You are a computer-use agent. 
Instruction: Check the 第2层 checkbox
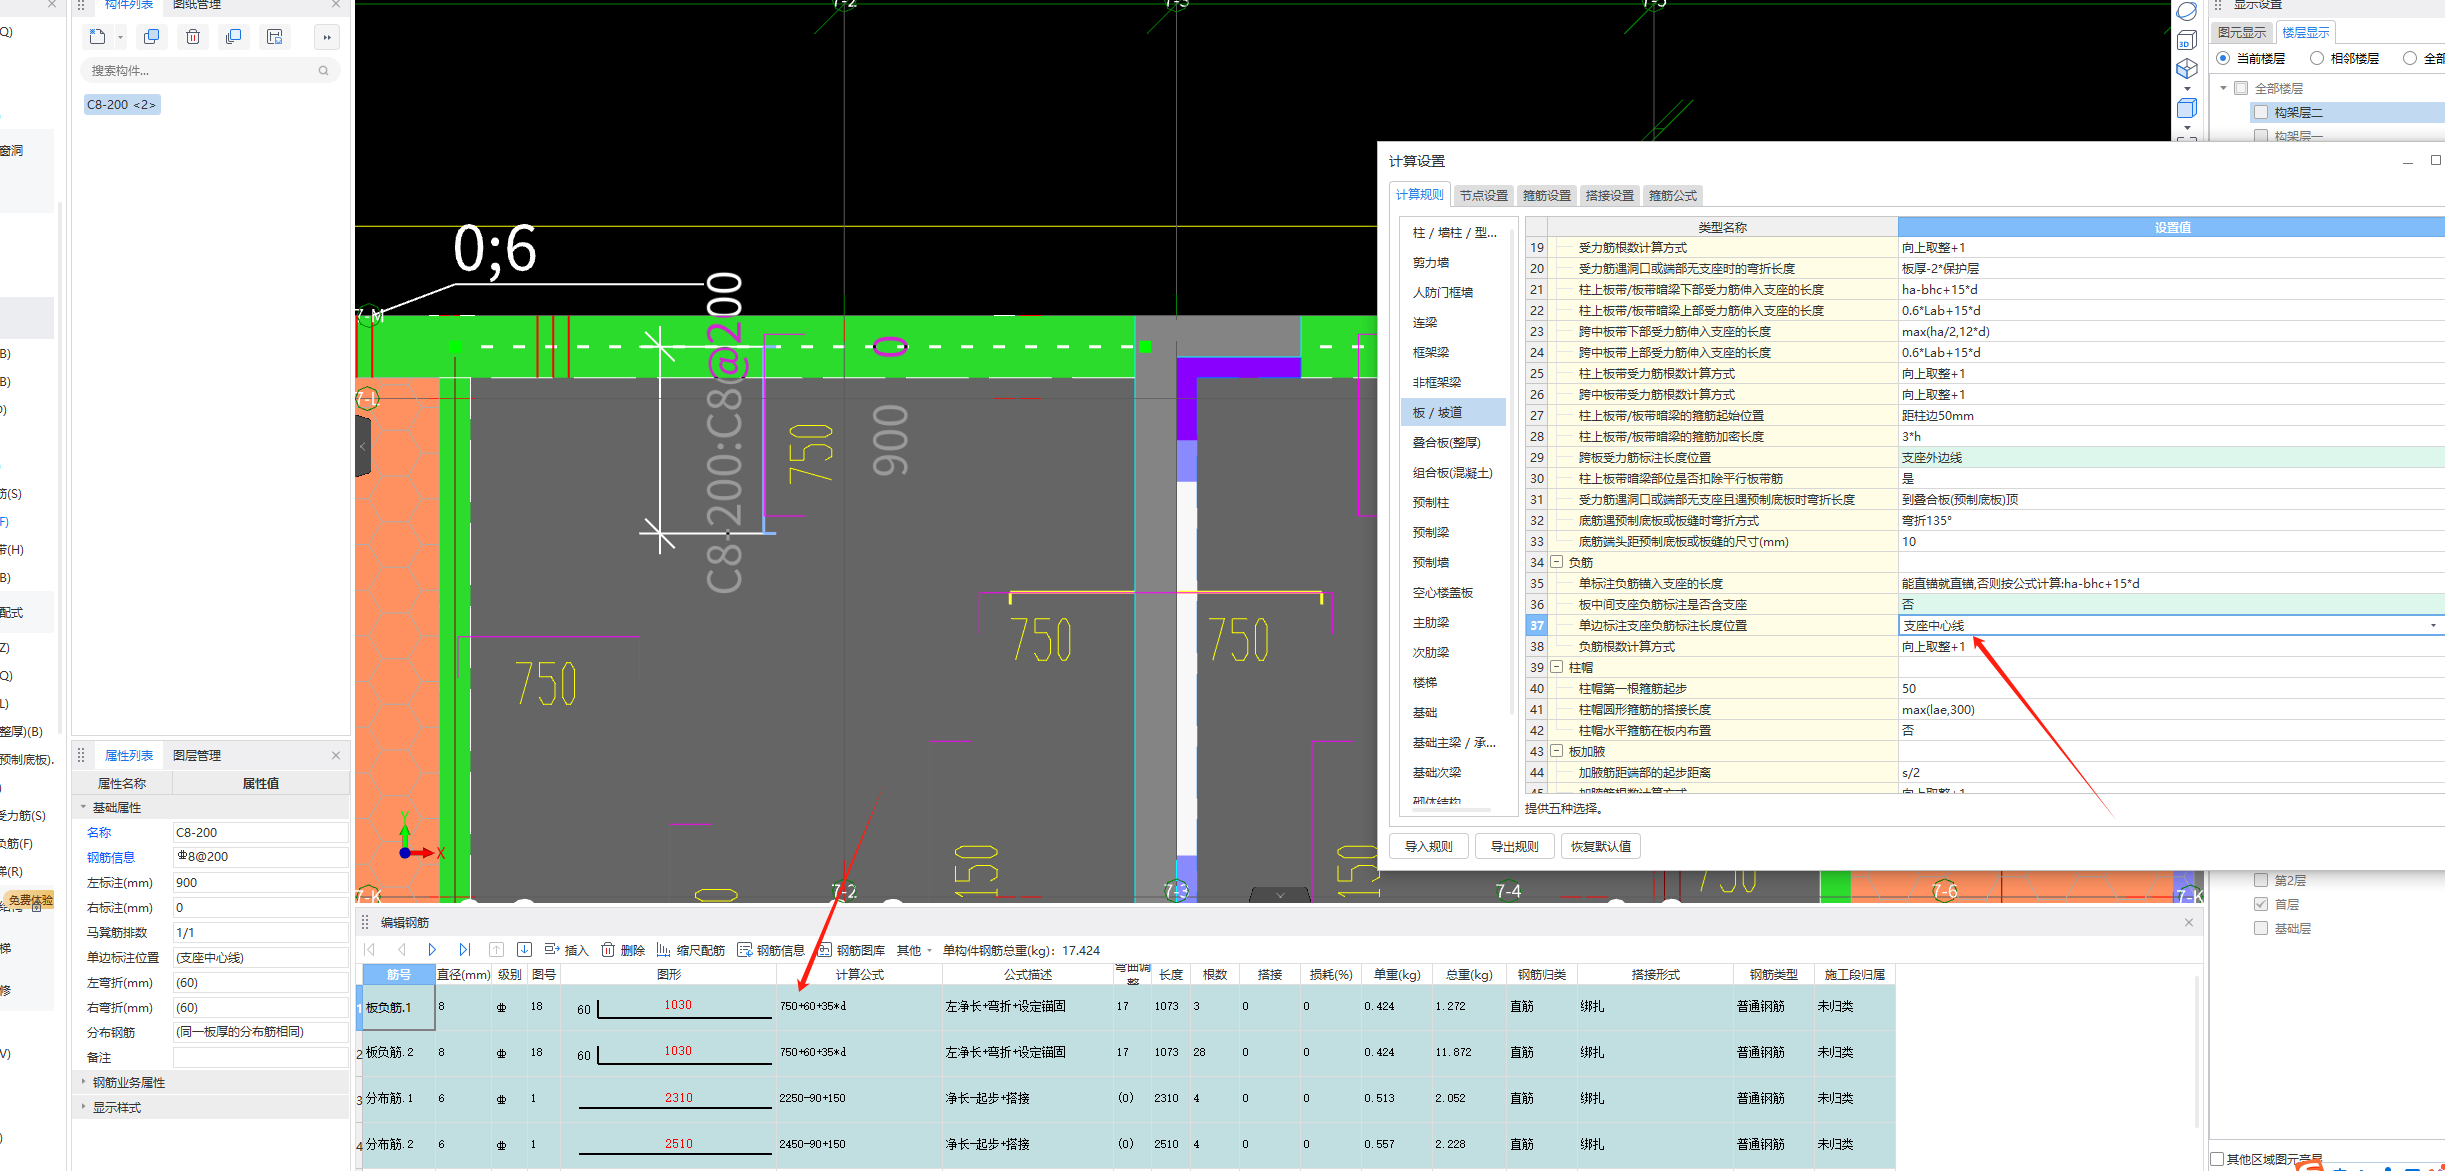click(x=2261, y=880)
